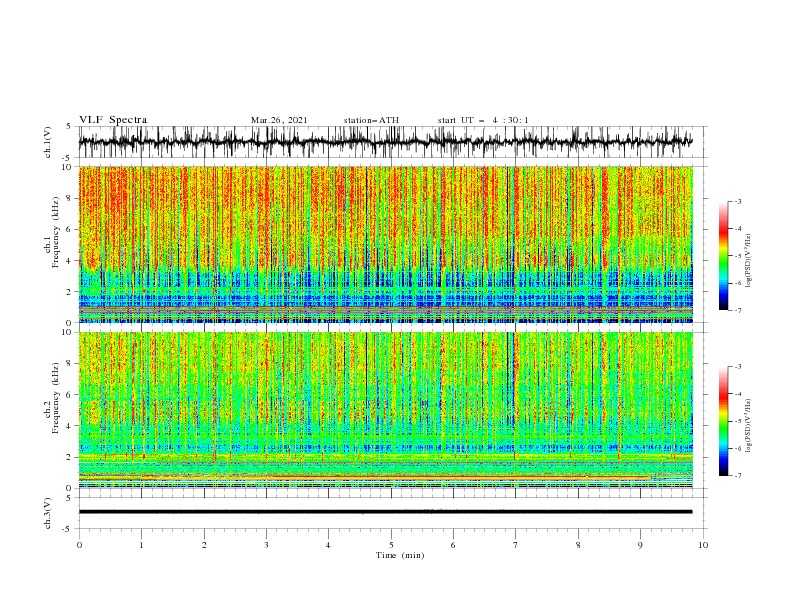The width and height of the screenshot is (792, 612).
Task: Click the ch.2 spectrogram color scale bar
Action: tap(723, 421)
